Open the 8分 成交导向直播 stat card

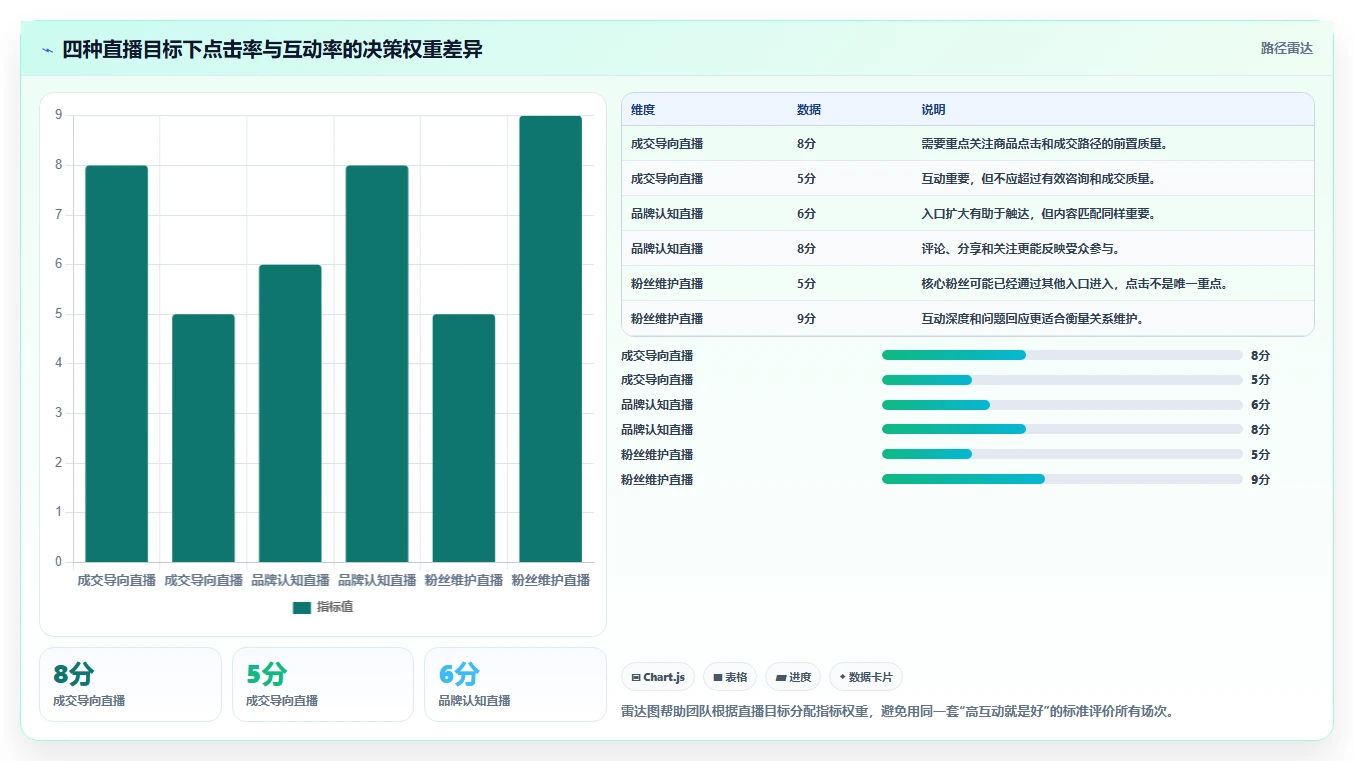point(130,684)
